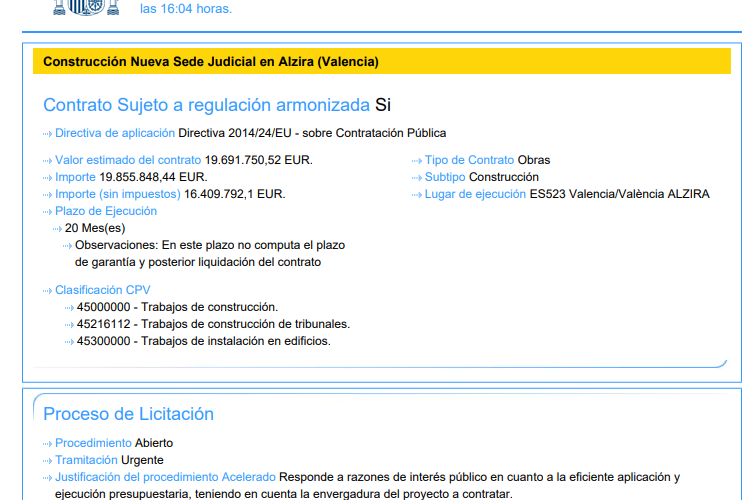
Task: Click the Observaciones note under execution period
Action: pyautogui.click(x=208, y=253)
